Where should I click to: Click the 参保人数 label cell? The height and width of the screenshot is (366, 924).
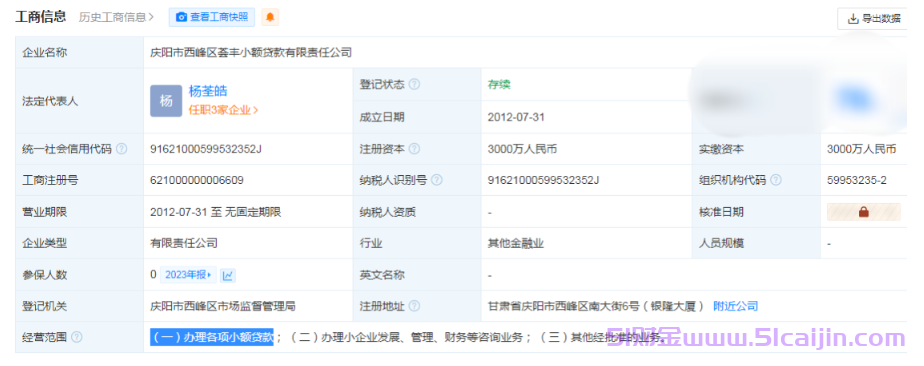pyautogui.click(x=80, y=275)
